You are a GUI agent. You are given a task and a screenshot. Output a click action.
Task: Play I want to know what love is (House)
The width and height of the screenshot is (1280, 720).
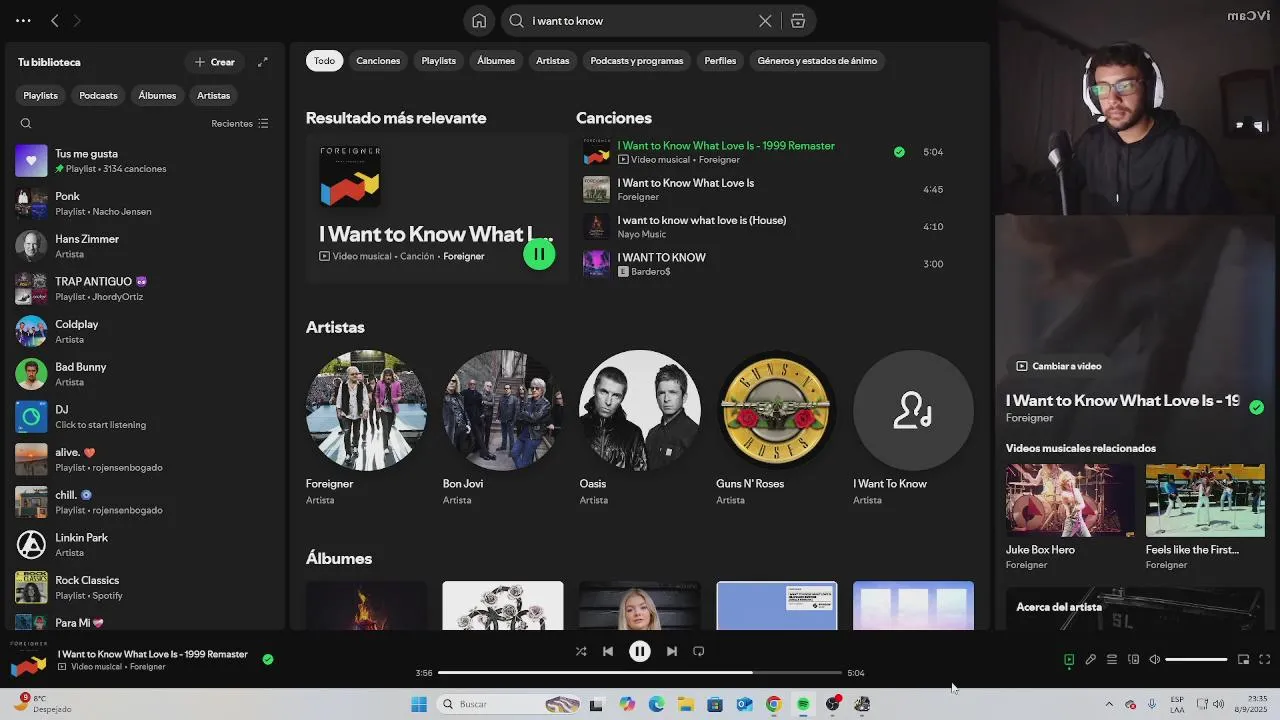(763, 227)
